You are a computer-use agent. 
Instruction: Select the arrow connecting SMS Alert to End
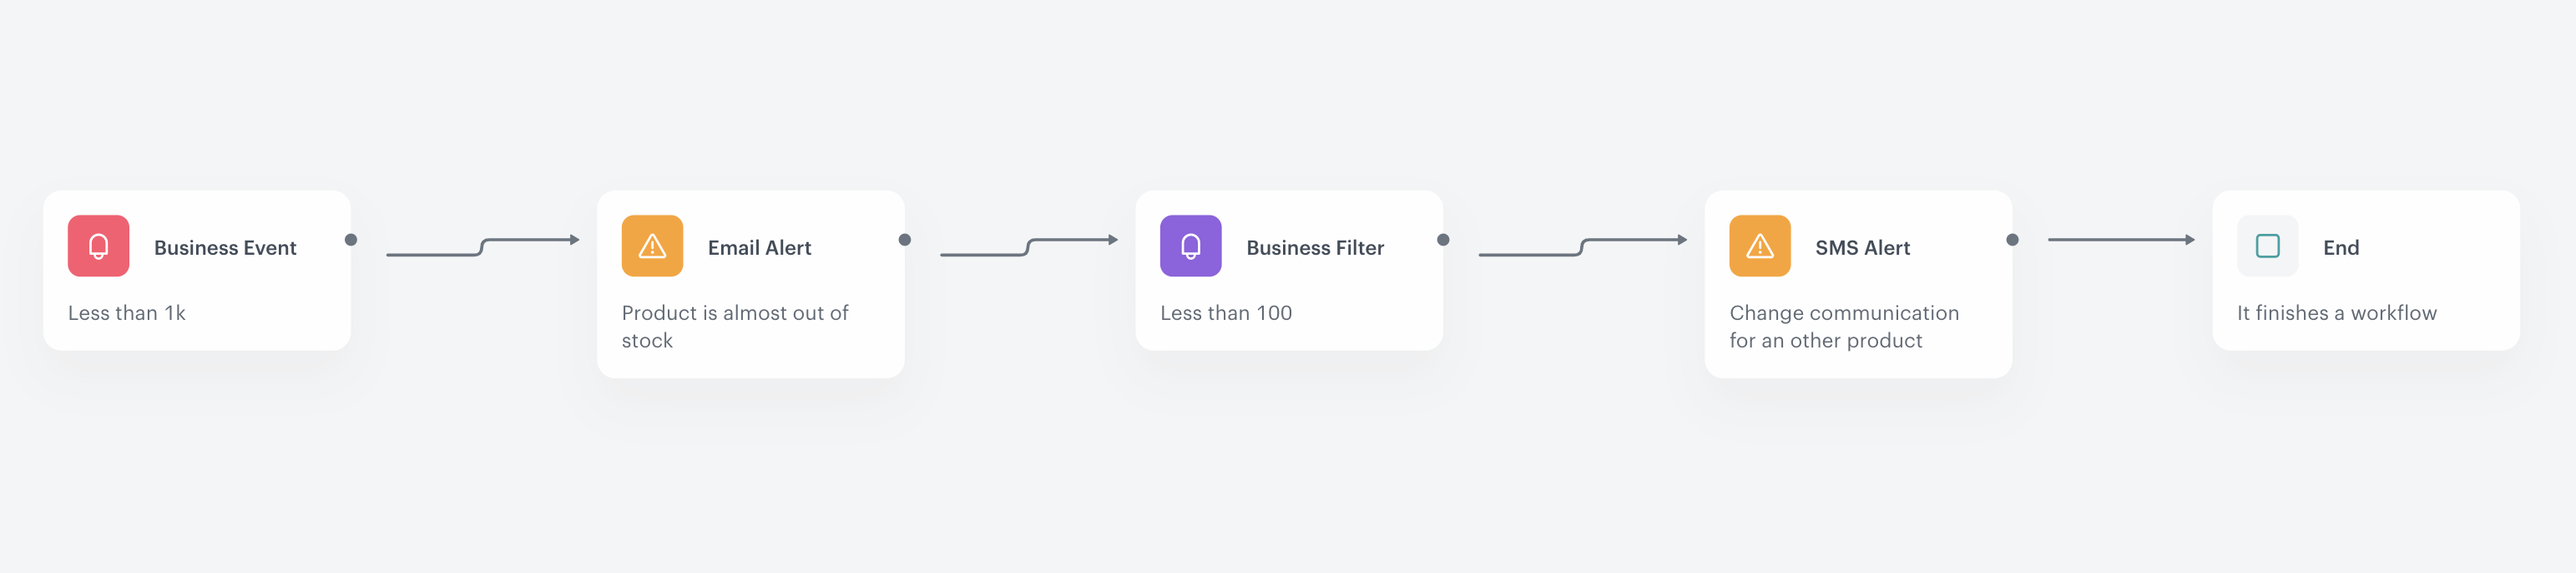click(x=2121, y=240)
